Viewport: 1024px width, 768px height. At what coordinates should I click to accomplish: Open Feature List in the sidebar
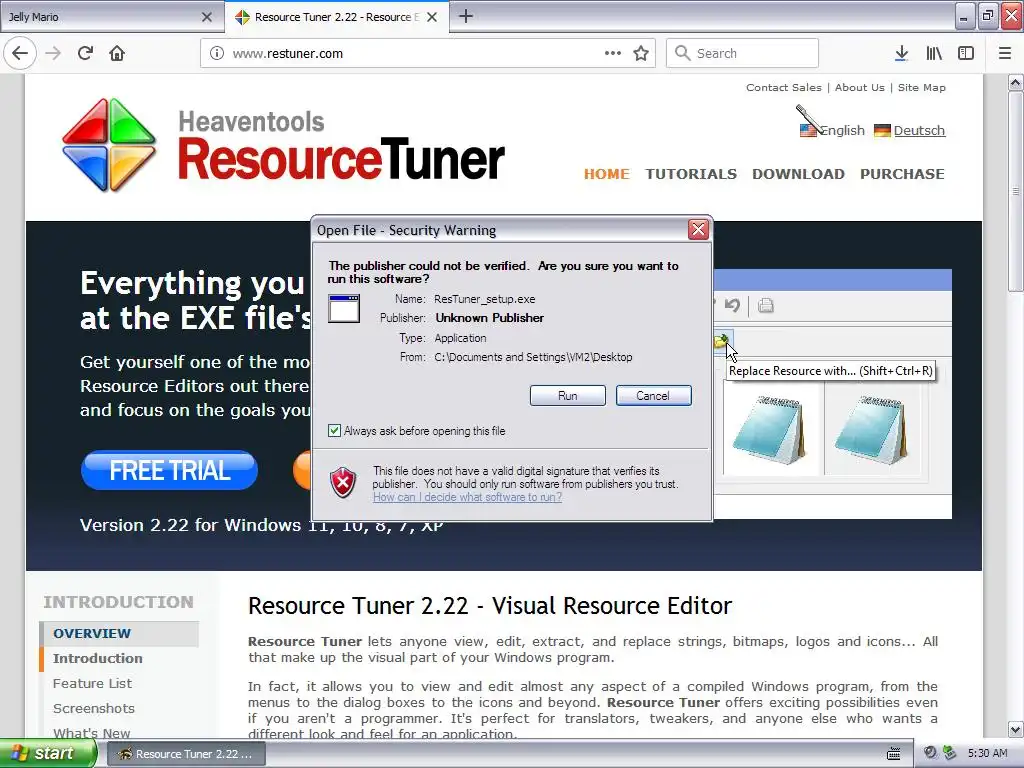coord(92,683)
